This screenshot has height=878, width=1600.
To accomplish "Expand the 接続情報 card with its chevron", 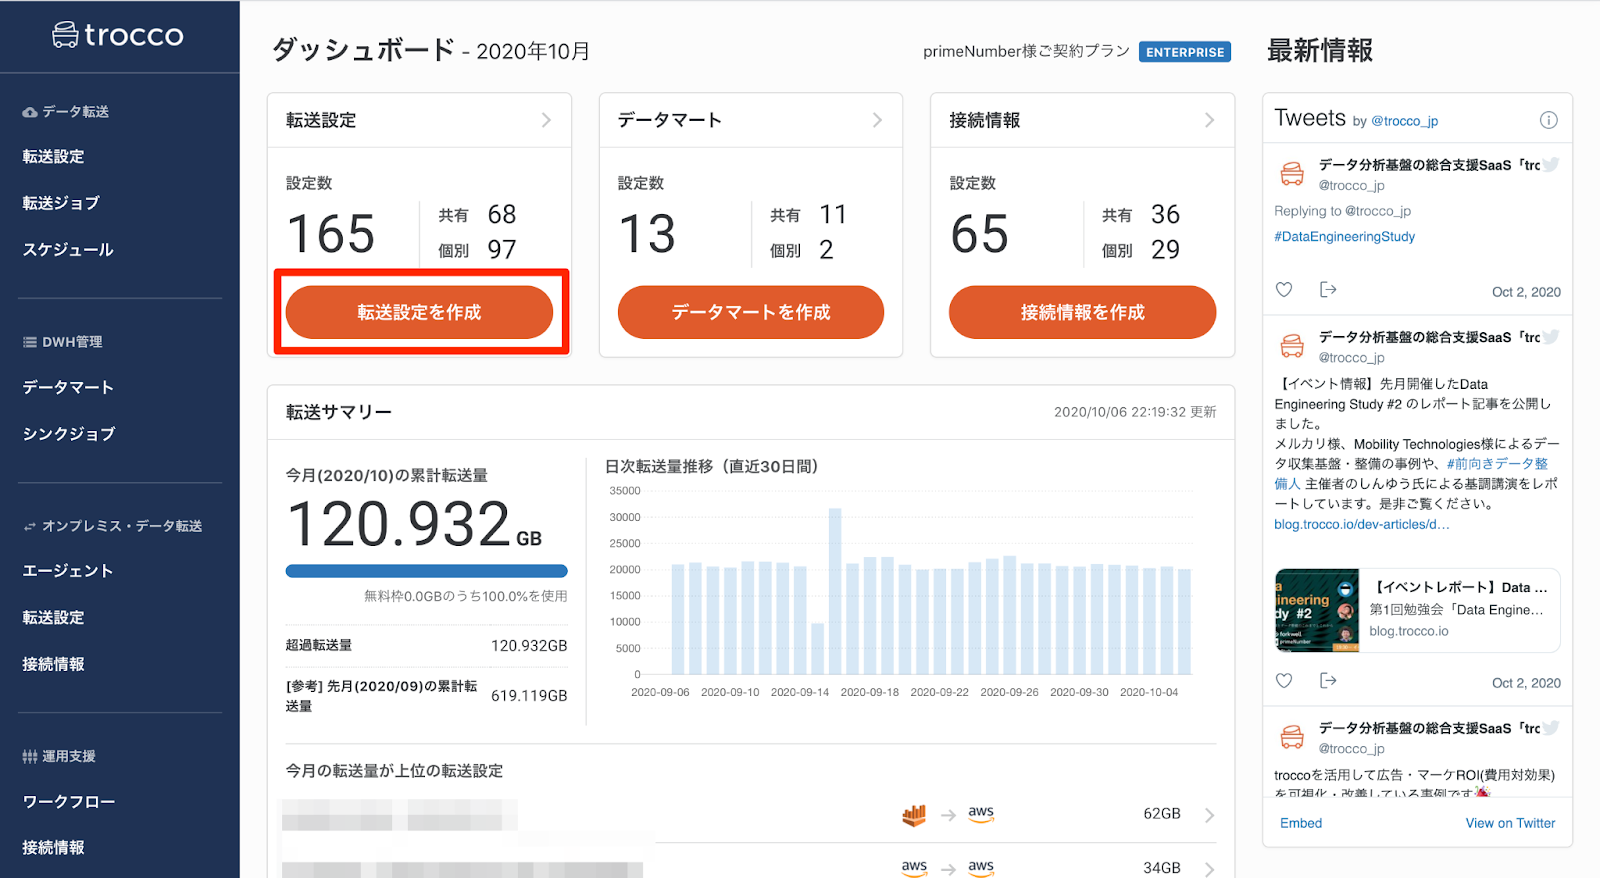I will tap(1209, 120).
